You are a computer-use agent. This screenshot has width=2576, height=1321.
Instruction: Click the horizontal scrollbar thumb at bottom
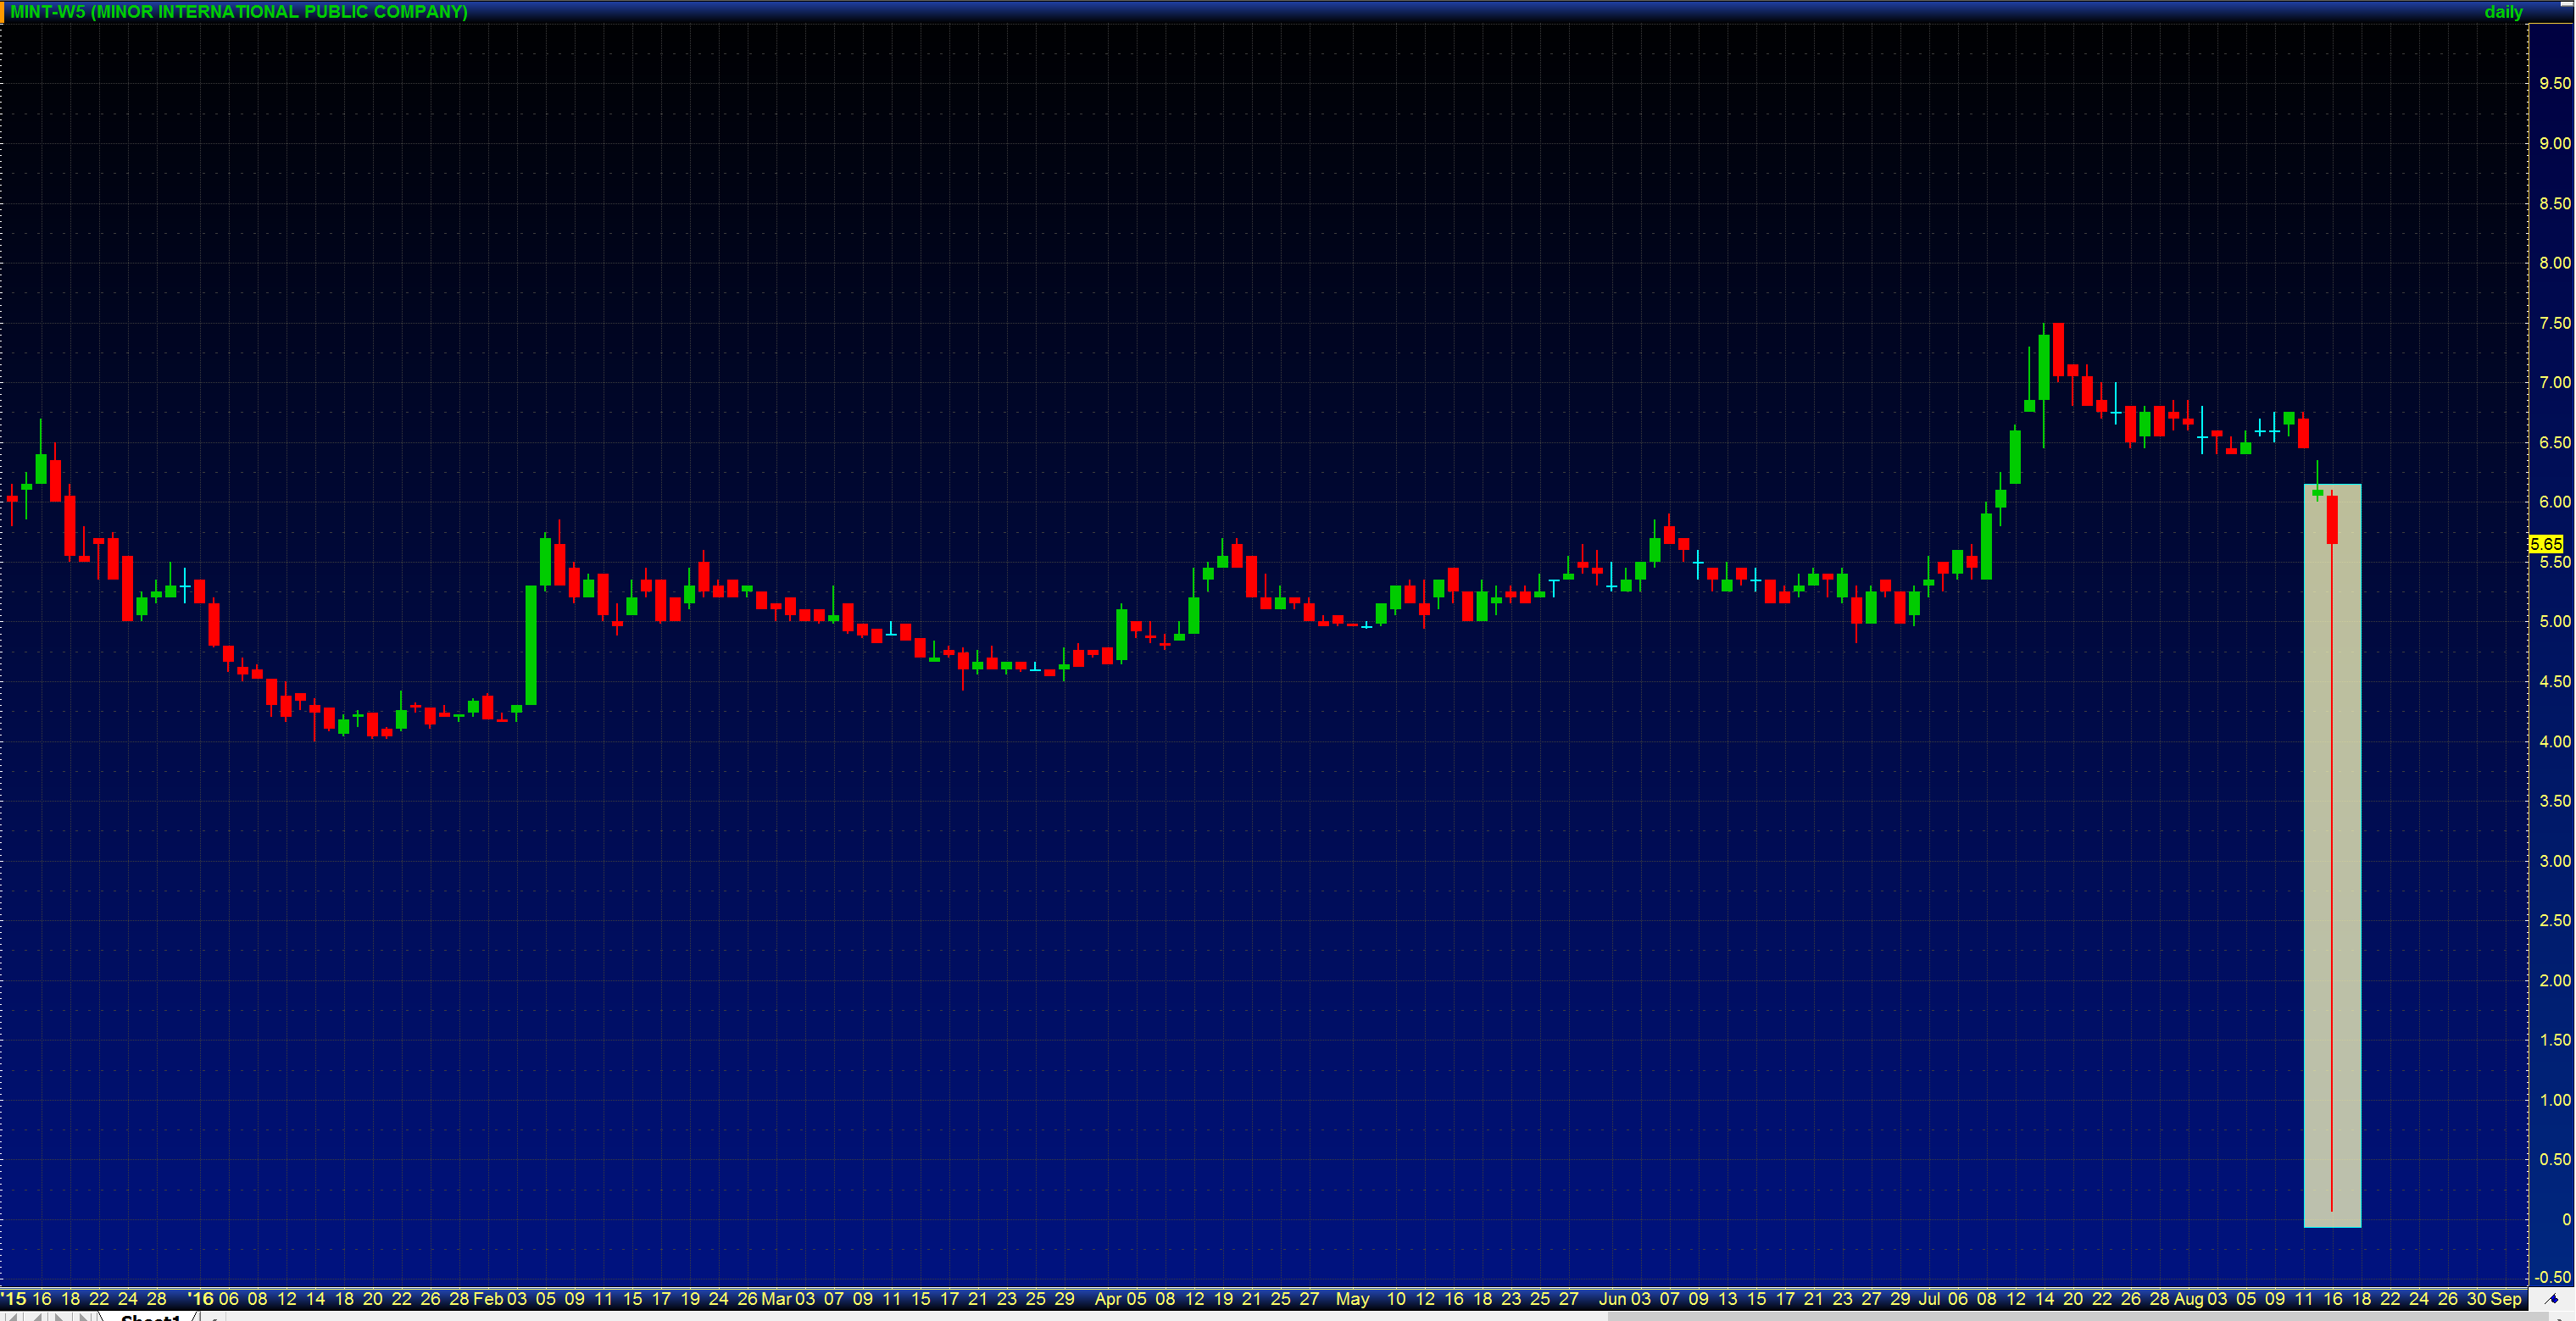click(2080, 1317)
